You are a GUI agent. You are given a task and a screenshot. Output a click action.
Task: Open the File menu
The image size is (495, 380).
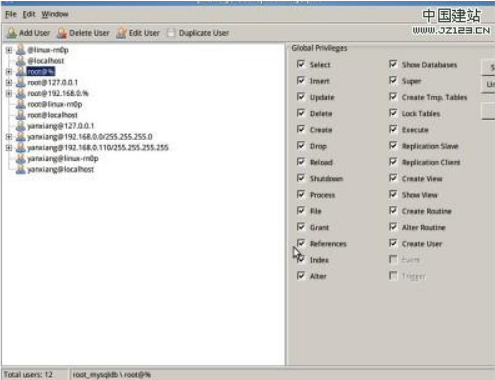click(x=11, y=14)
